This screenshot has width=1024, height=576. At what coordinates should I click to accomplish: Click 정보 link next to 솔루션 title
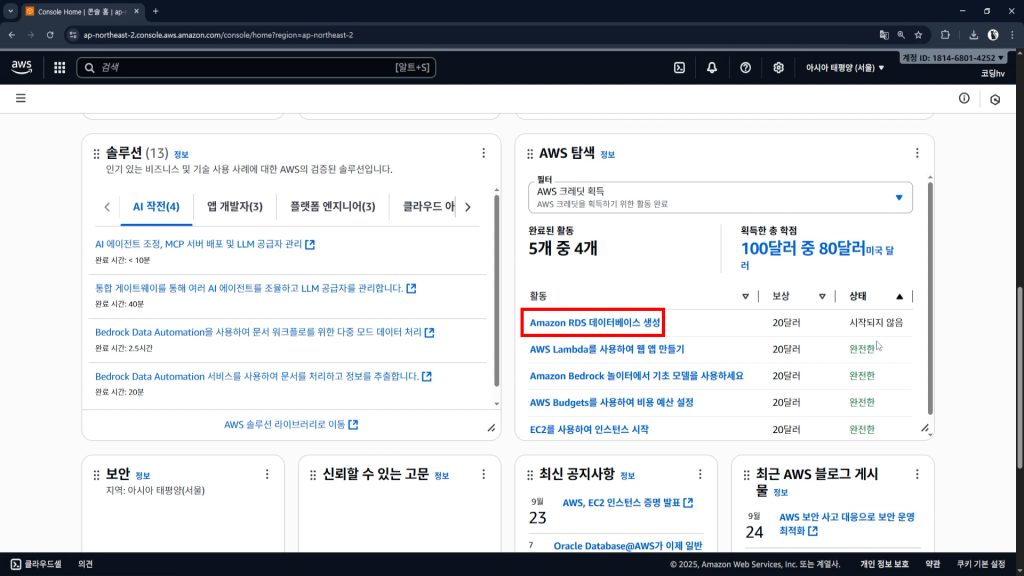[181, 155]
